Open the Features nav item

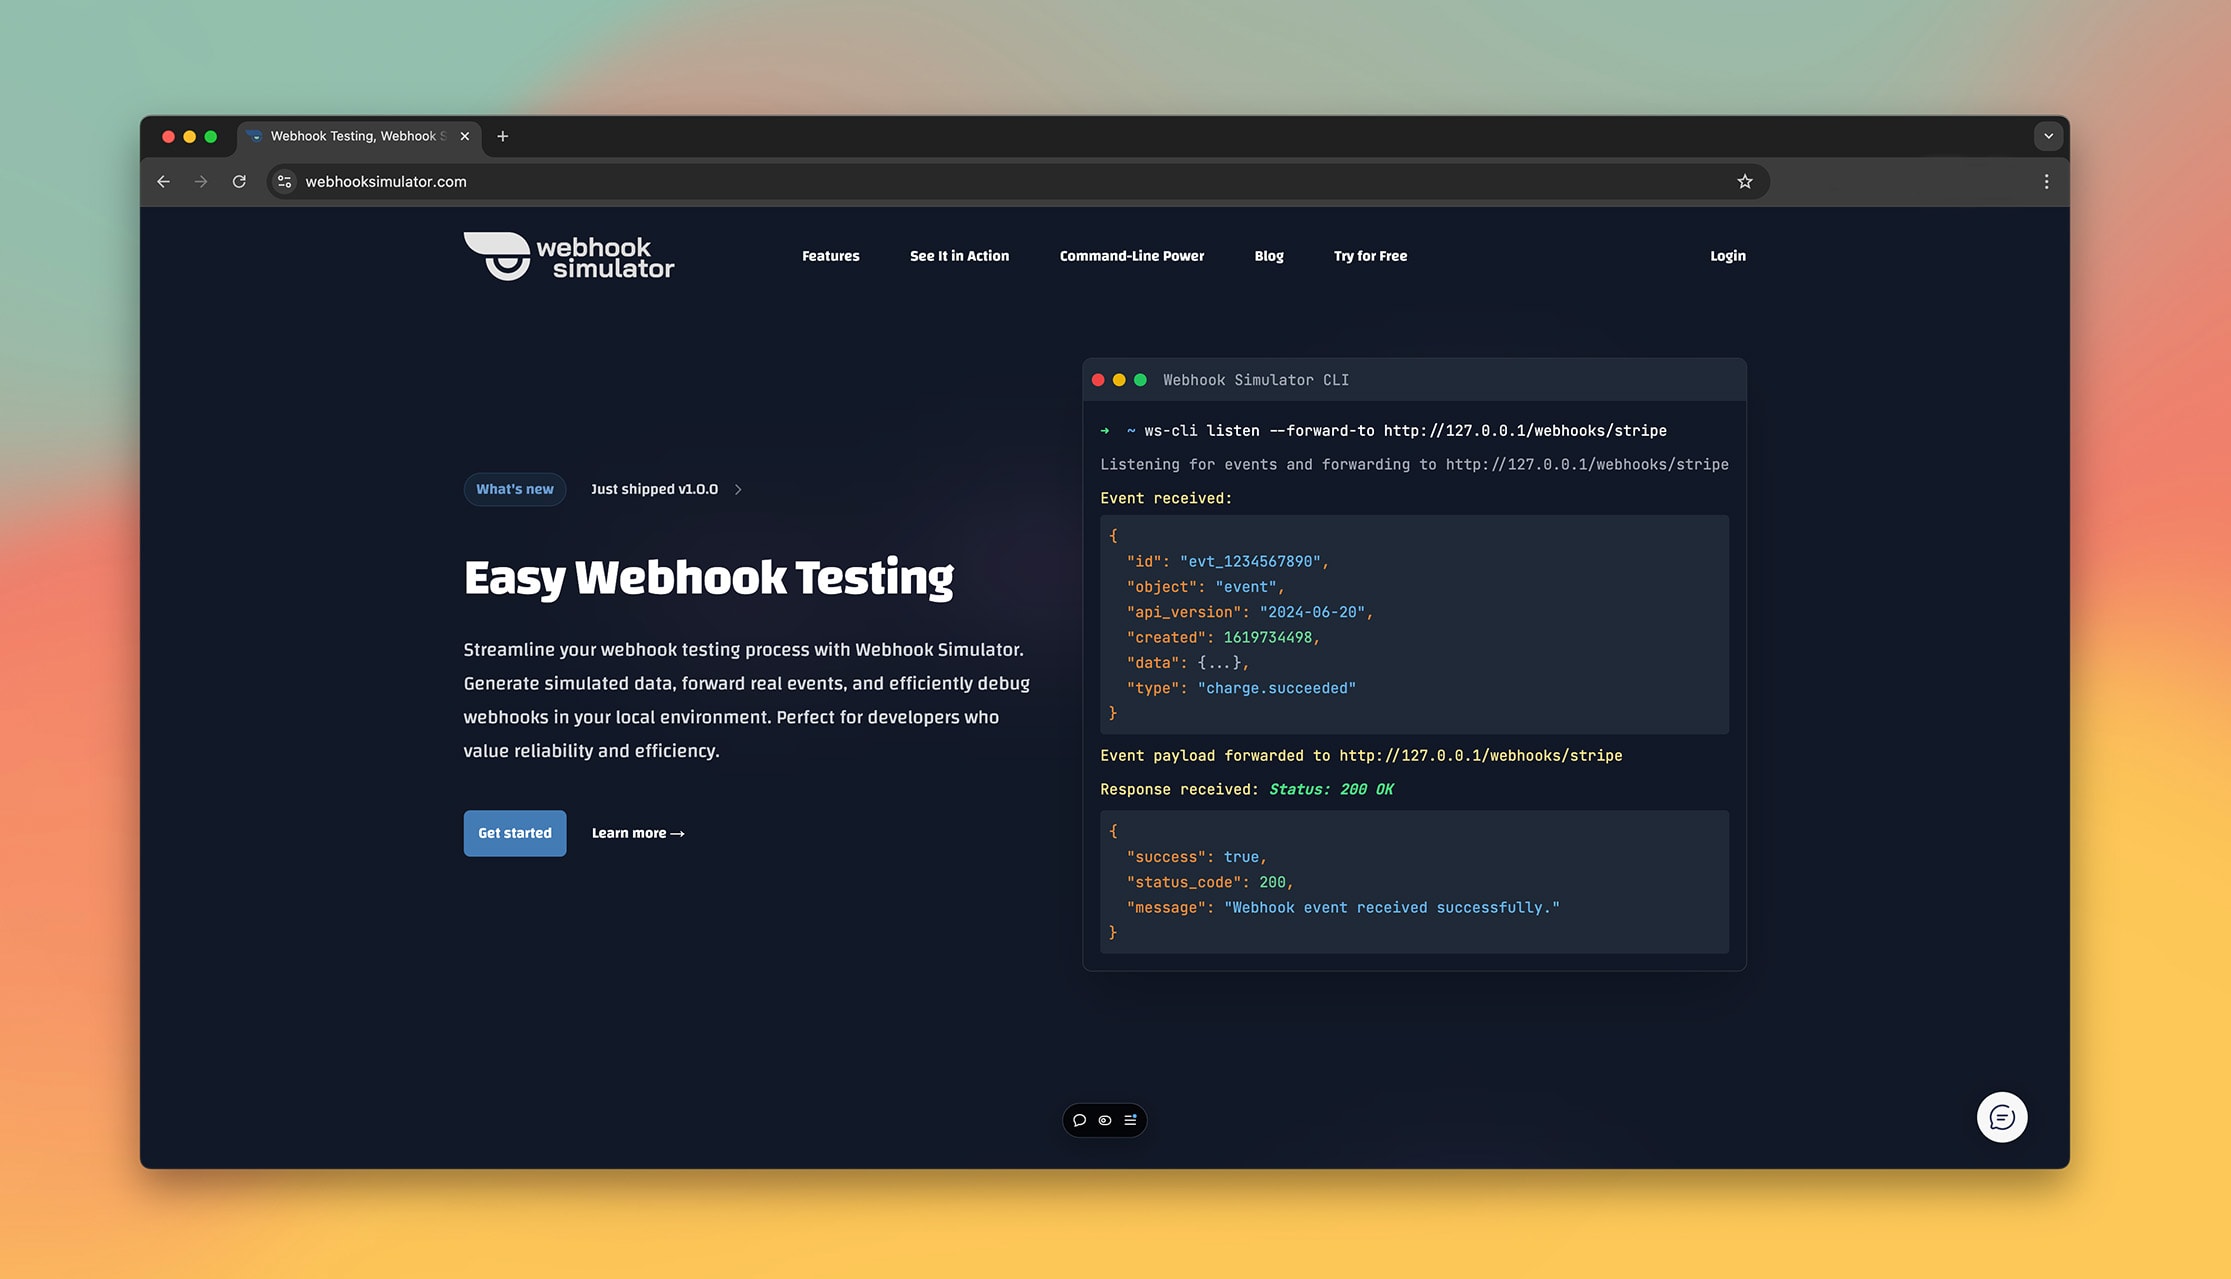[x=830, y=256]
